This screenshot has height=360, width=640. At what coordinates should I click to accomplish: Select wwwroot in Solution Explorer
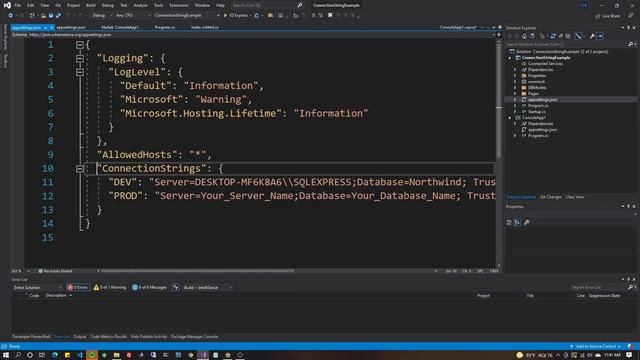(x=536, y=82)
